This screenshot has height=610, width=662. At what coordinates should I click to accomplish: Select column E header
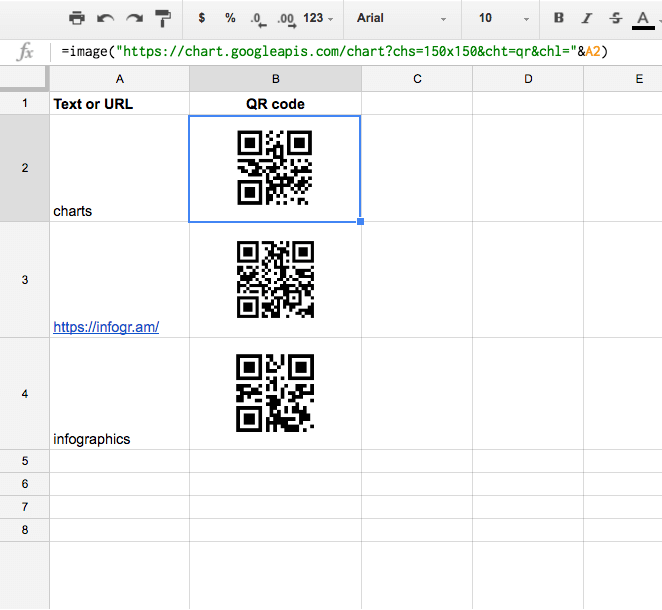pyautogui.click(x=623, y=79)
